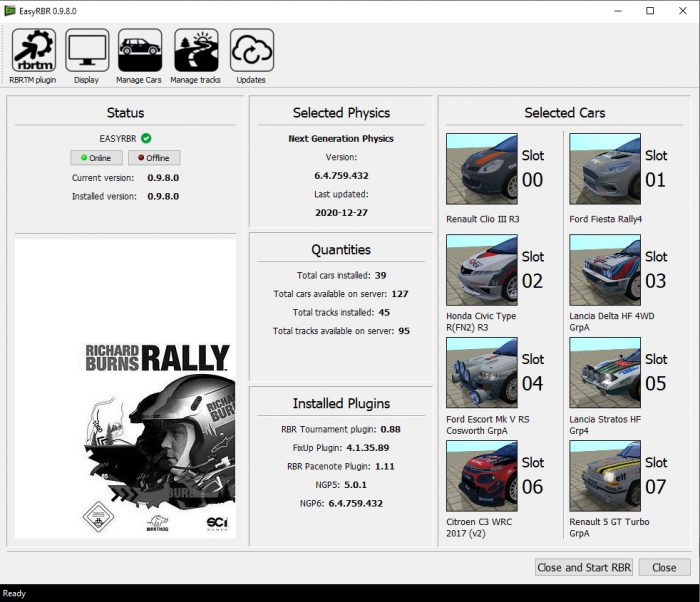The image size is (700, 602).
Task: Open the RBRTM plugin toolbar icon
Action: tap(33, 50)
